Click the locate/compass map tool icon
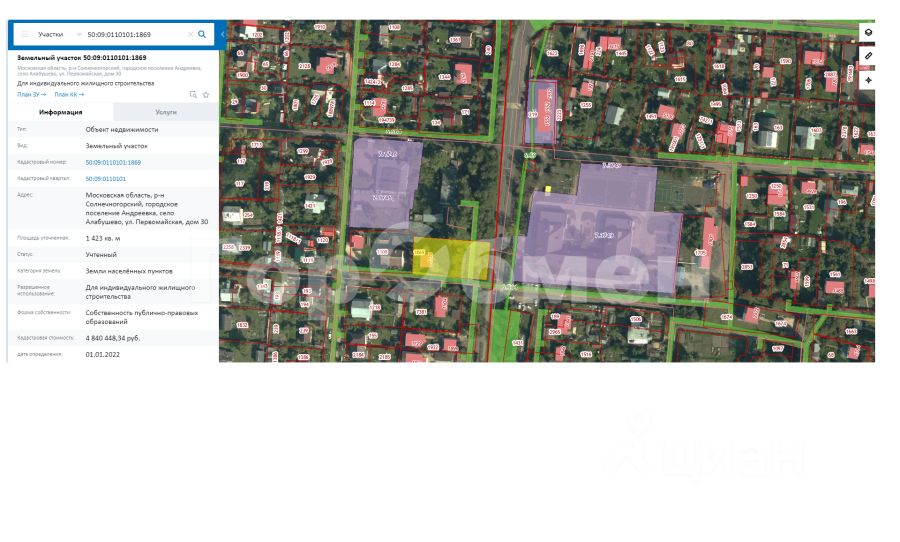 (x=868, y=80)
